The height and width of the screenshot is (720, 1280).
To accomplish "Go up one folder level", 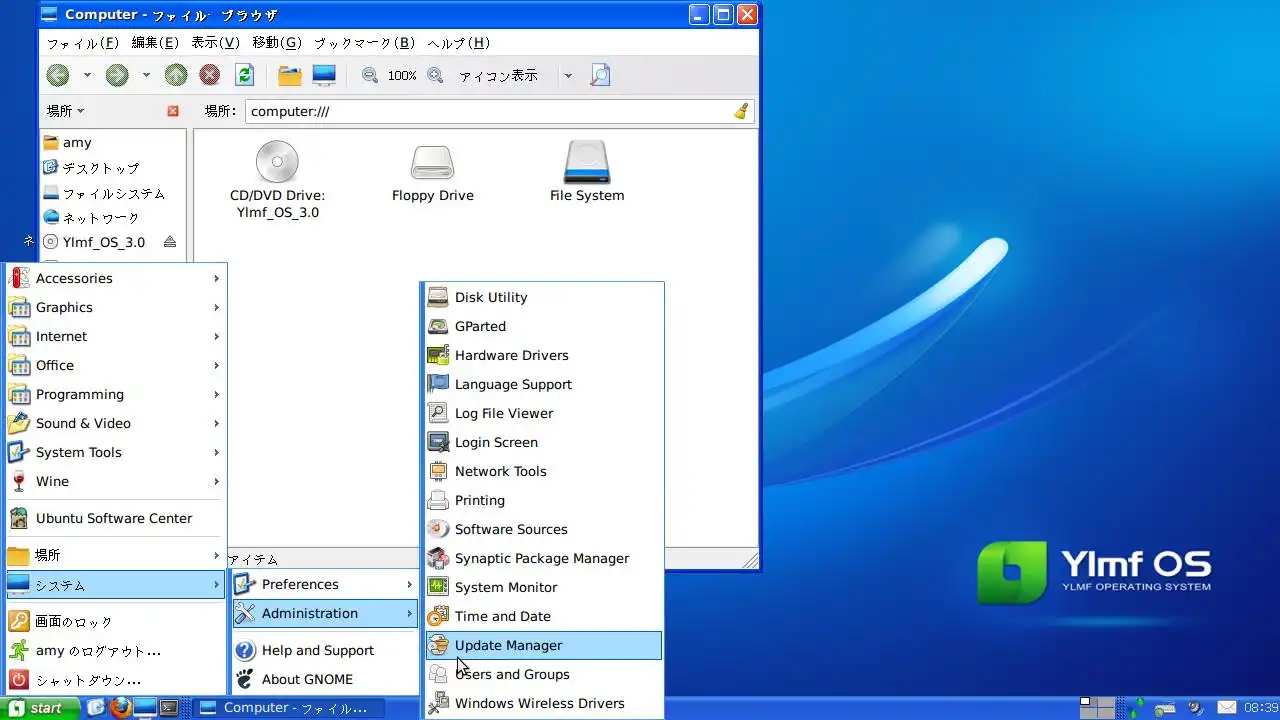I will click(x=176, y=75).
